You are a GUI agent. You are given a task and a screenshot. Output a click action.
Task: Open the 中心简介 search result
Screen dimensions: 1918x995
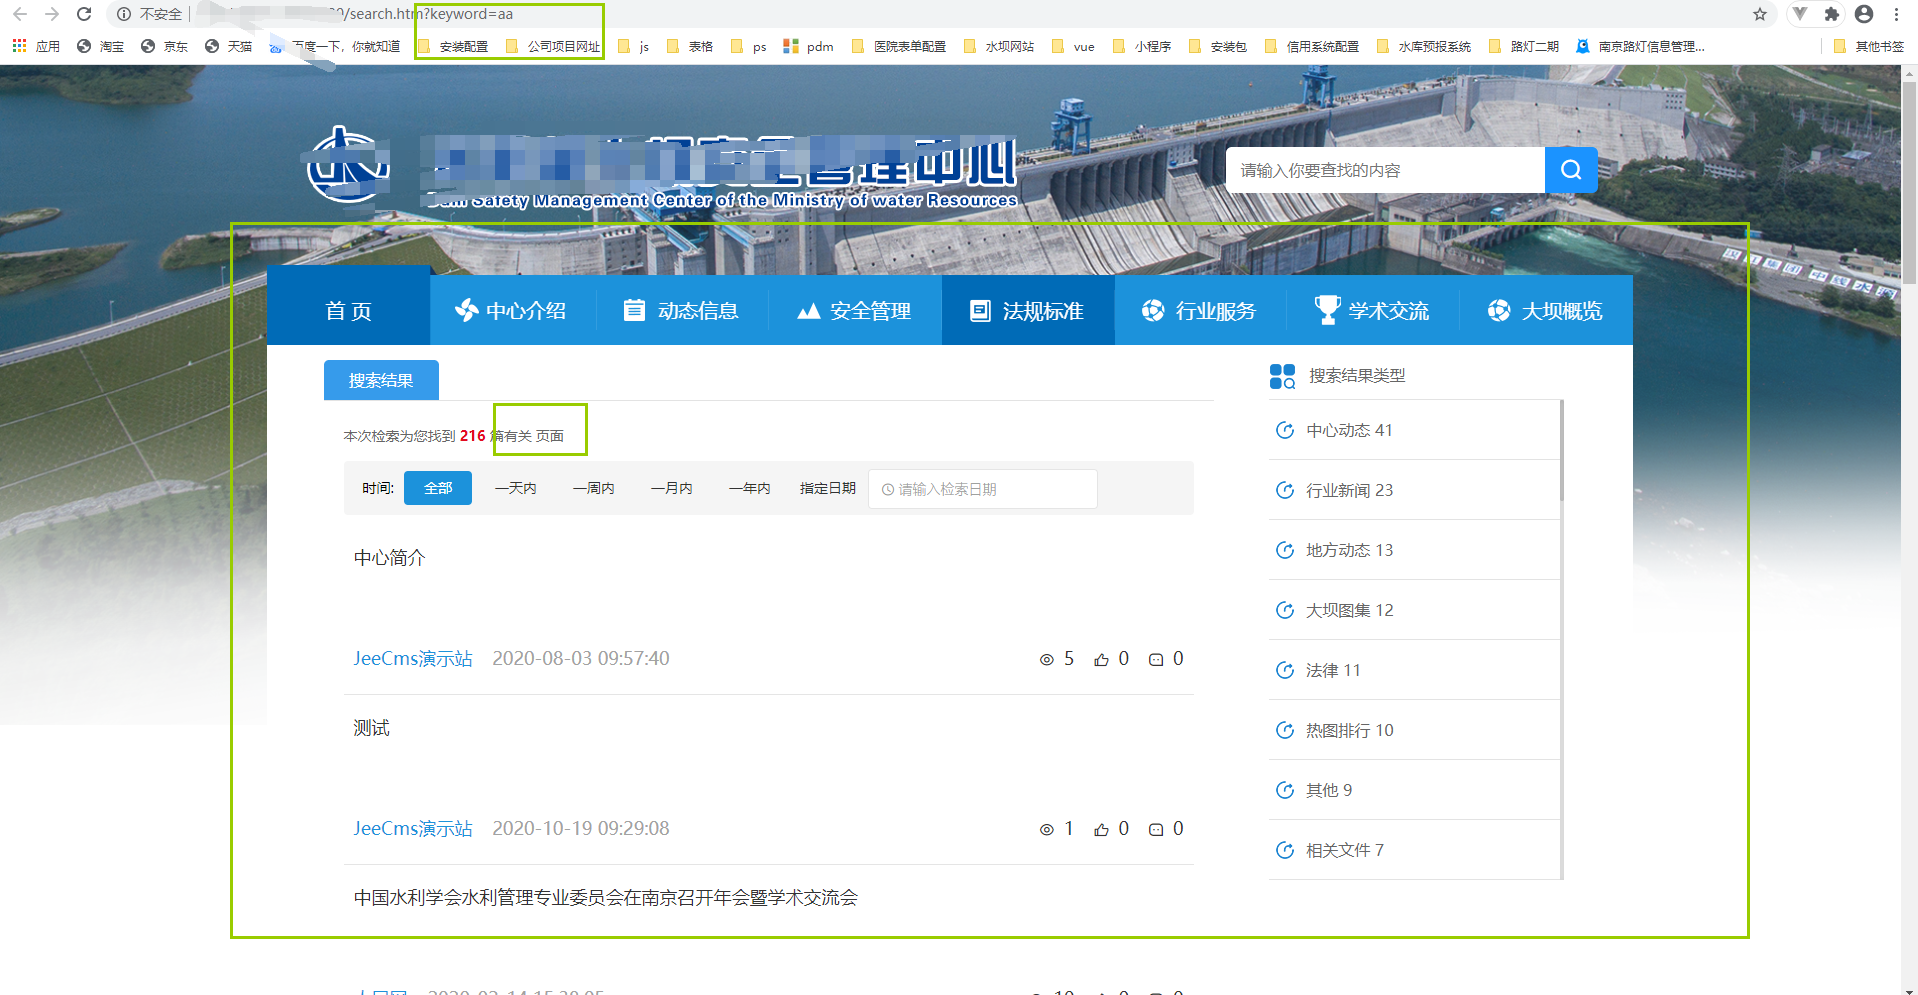(389, 558)
